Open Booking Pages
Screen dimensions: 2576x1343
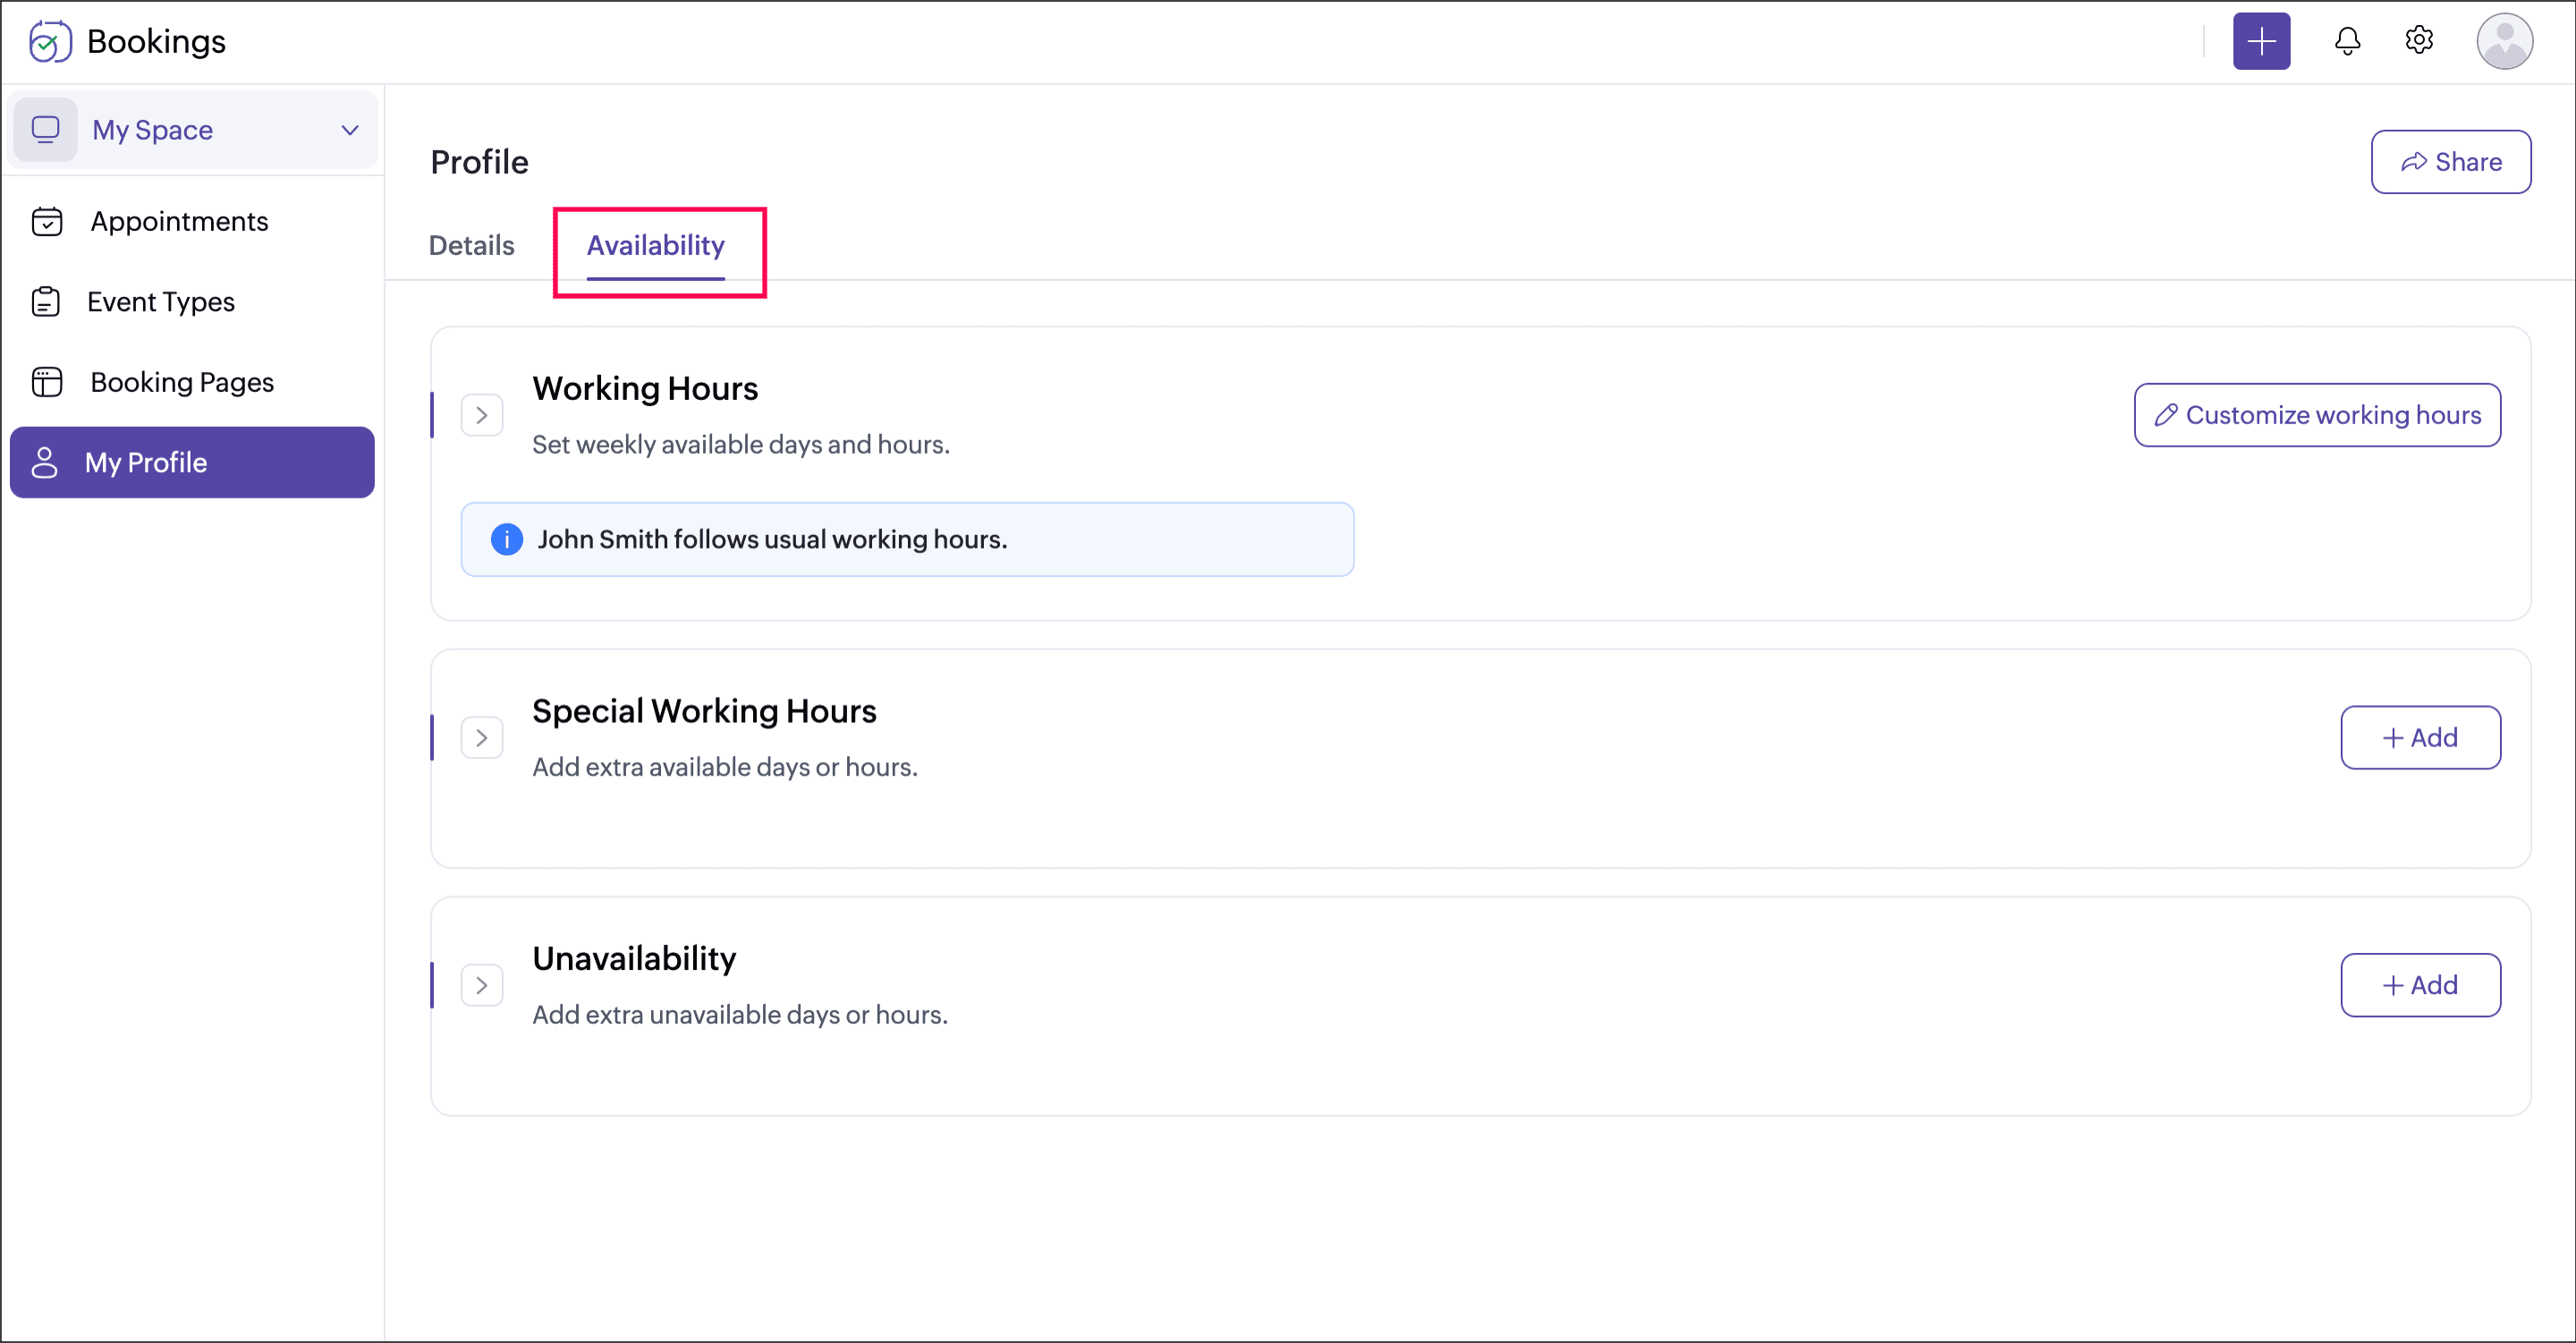192,382
